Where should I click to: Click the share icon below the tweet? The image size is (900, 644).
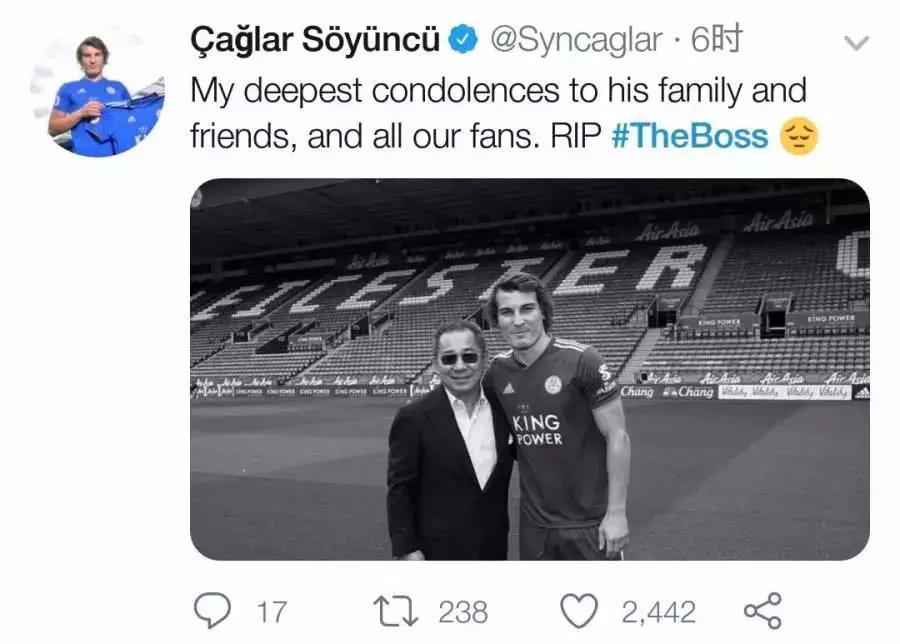pos(762,610)
